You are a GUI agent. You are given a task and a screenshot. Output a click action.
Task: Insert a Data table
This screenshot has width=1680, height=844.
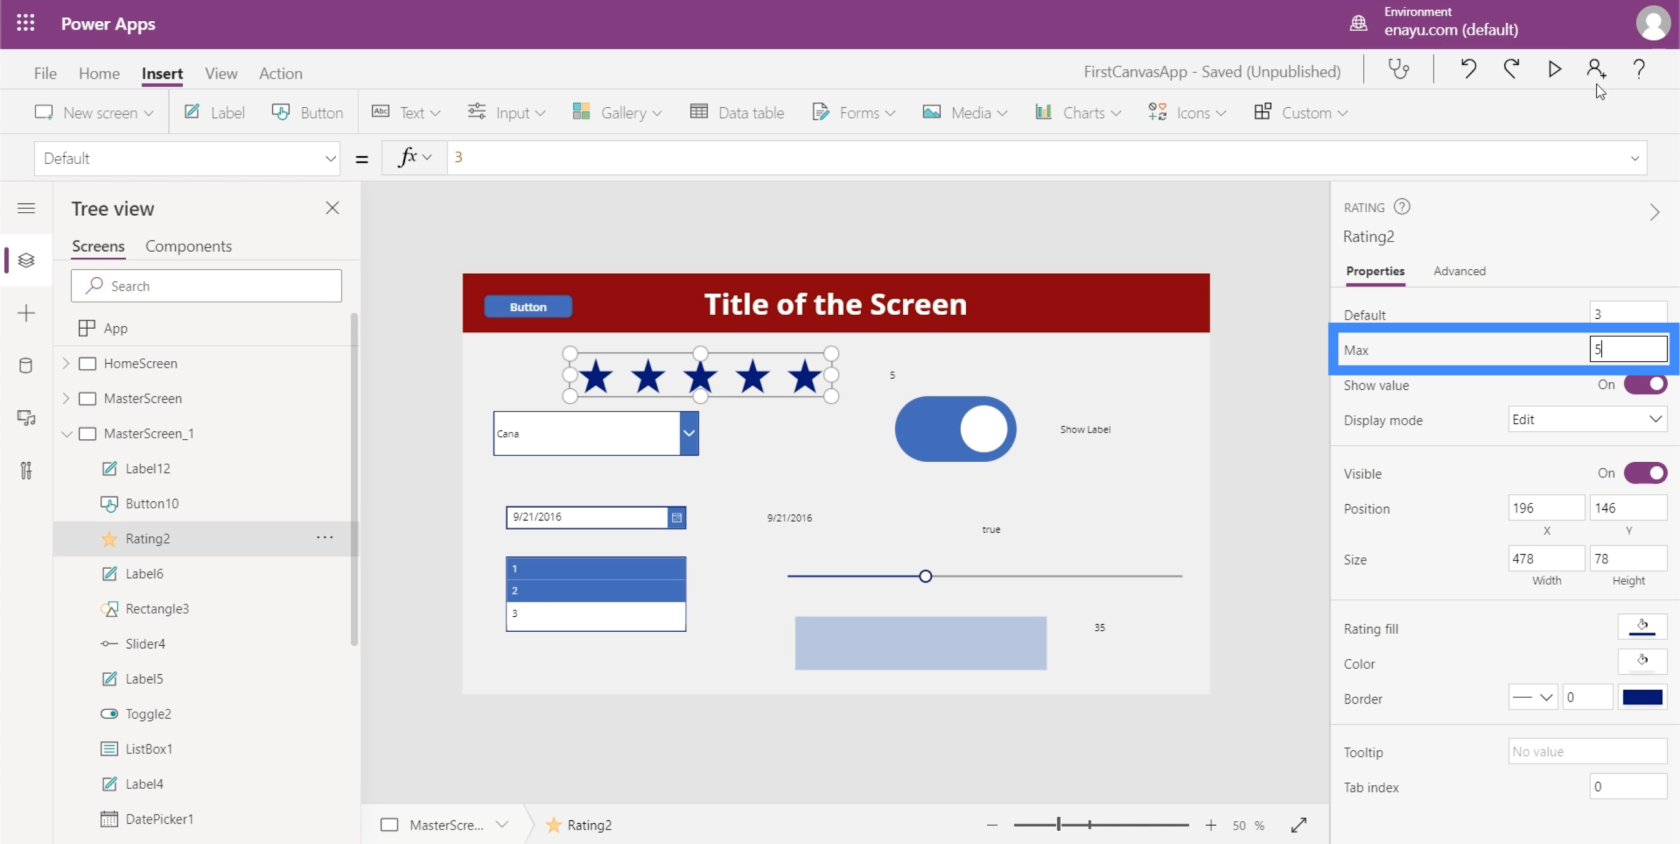click(x=737, y=112)
